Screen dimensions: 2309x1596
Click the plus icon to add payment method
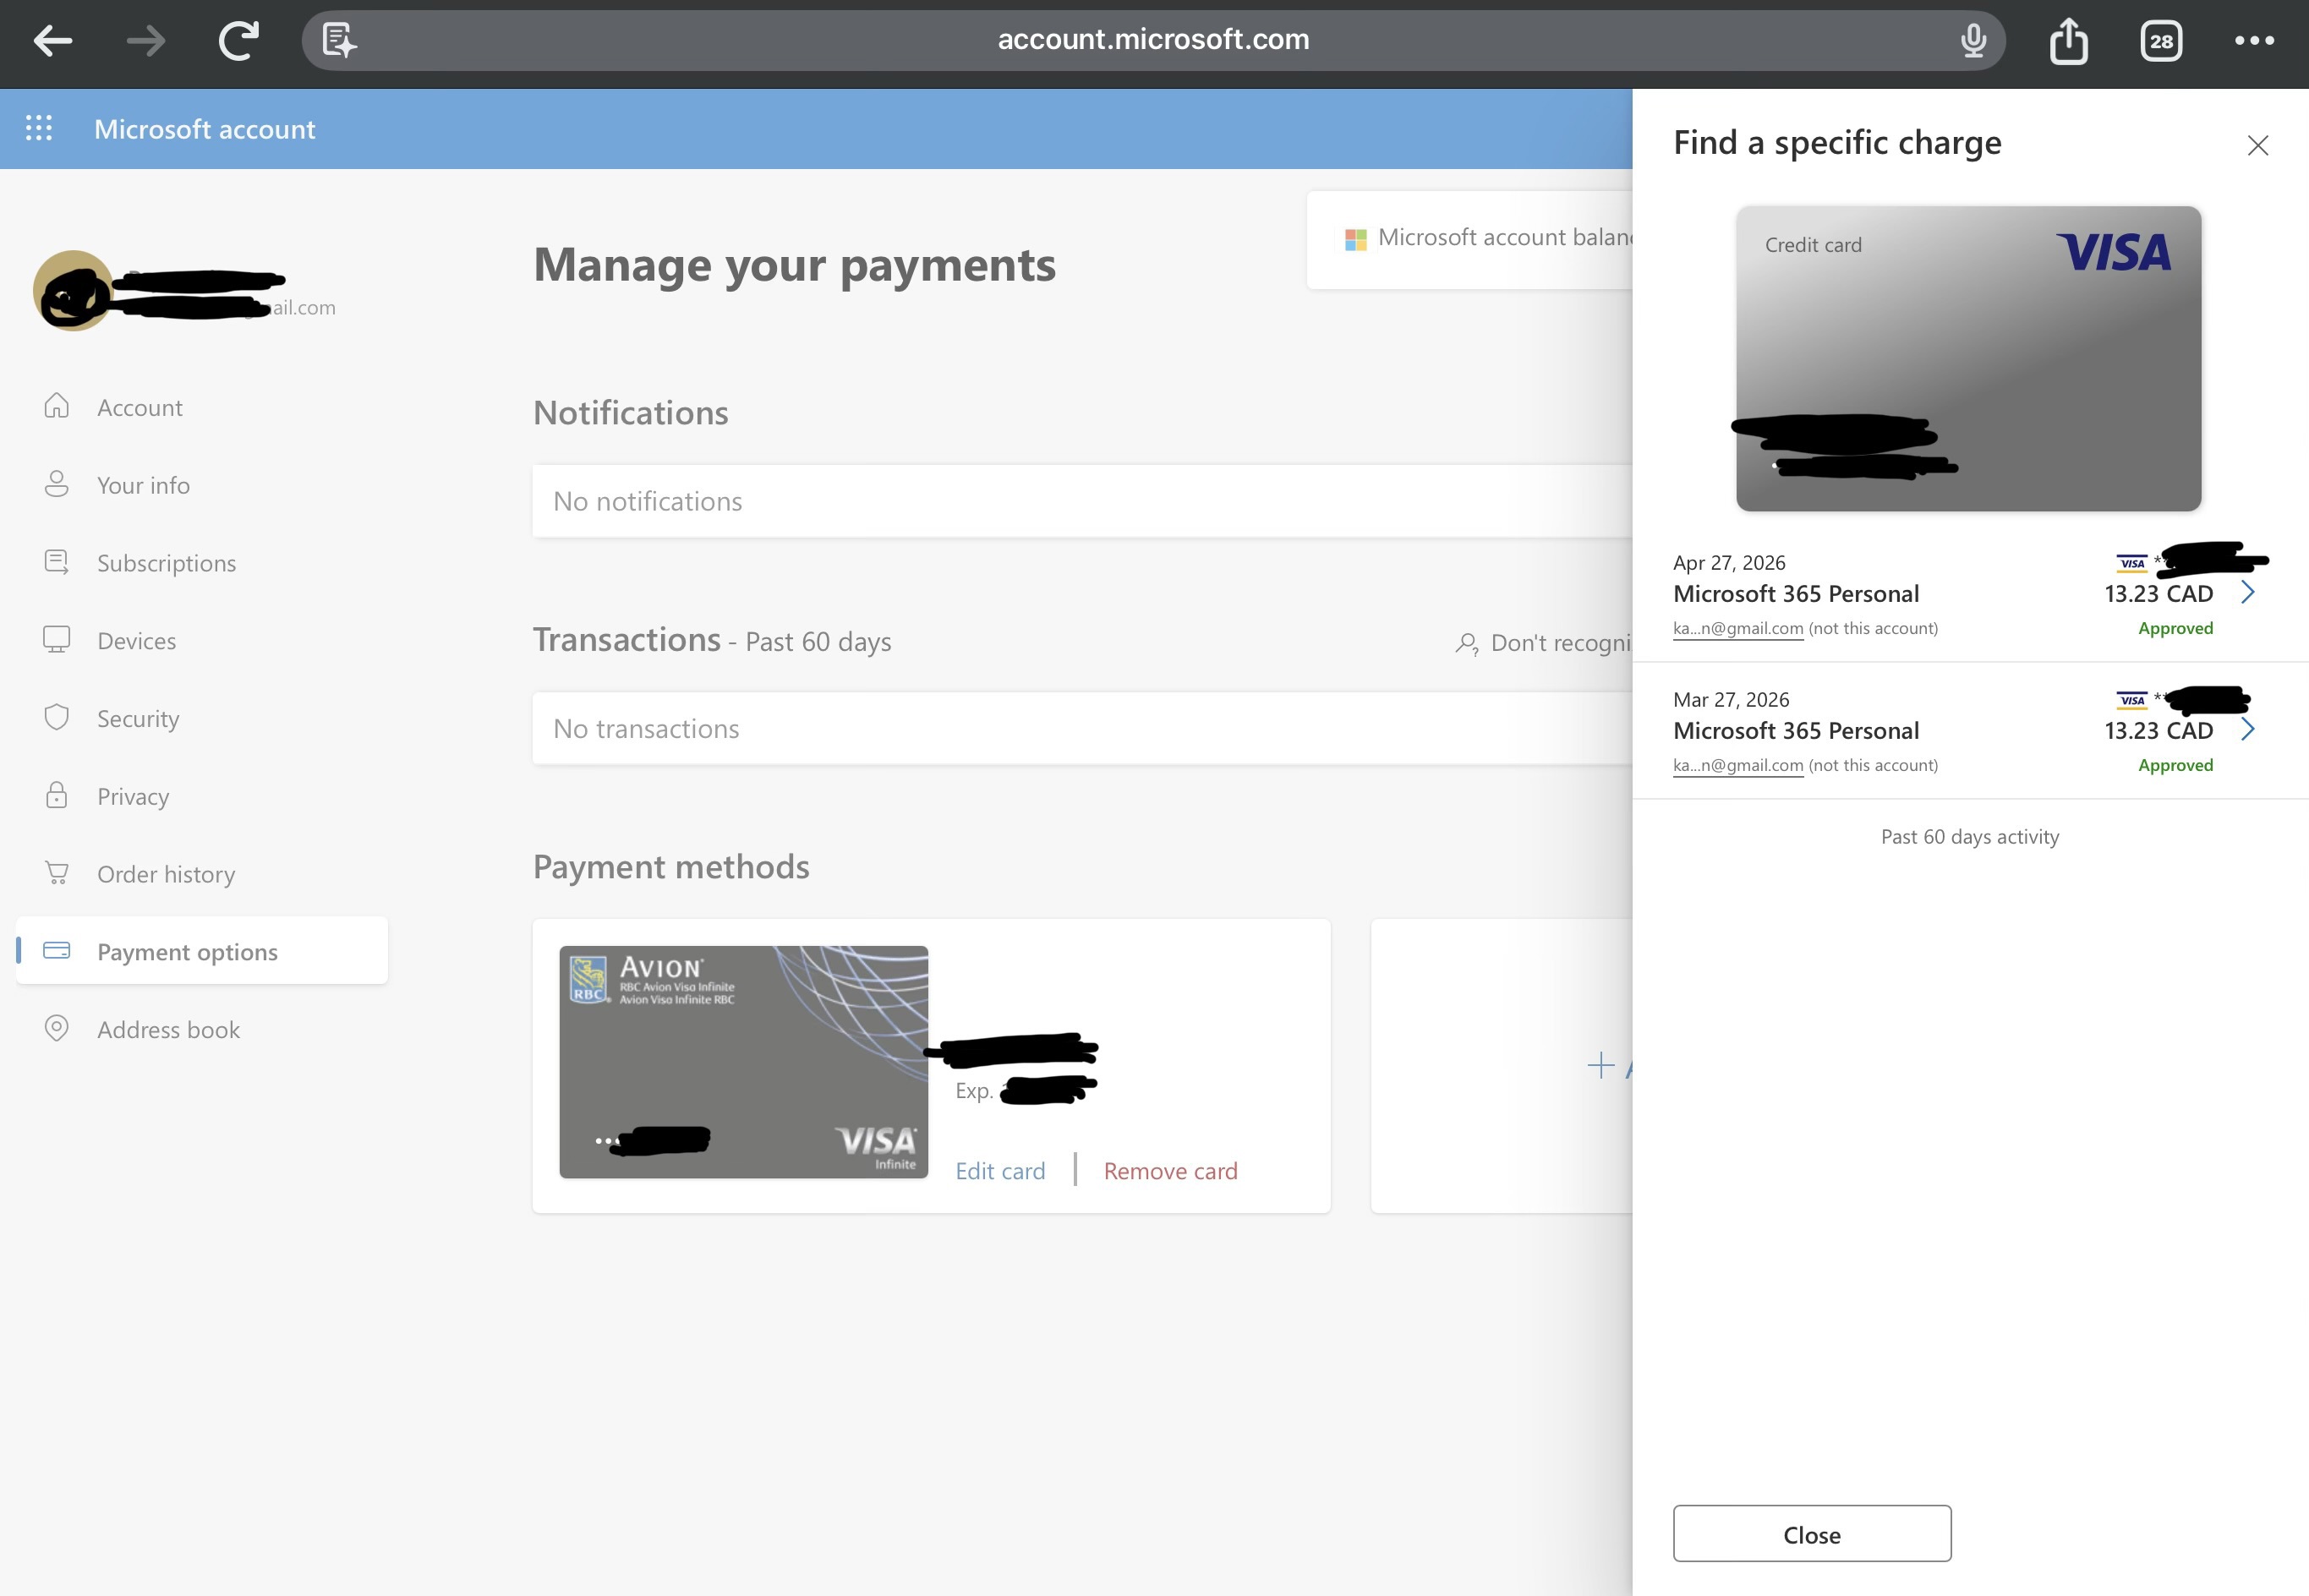coord(1600,1065)
